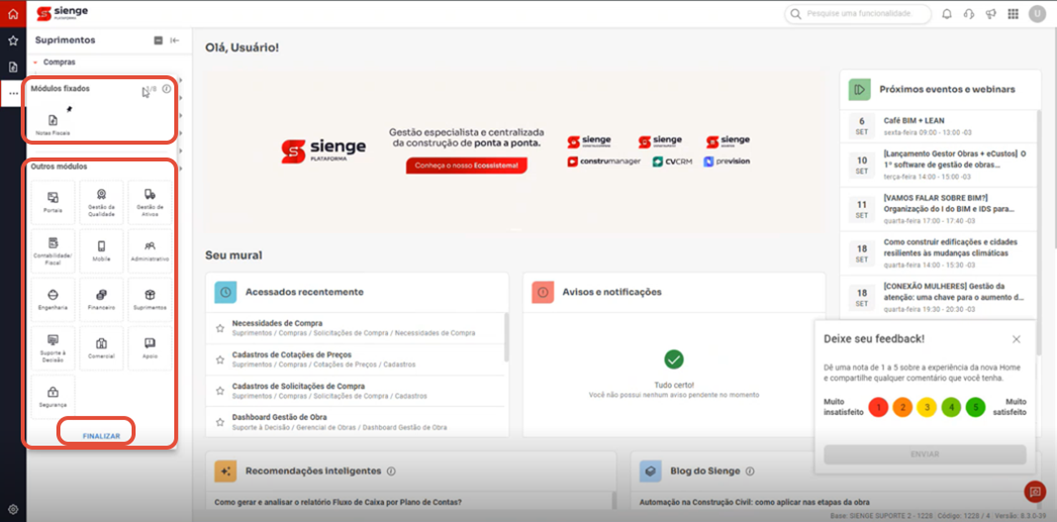Rate experience 2 with orange circle

903,407
